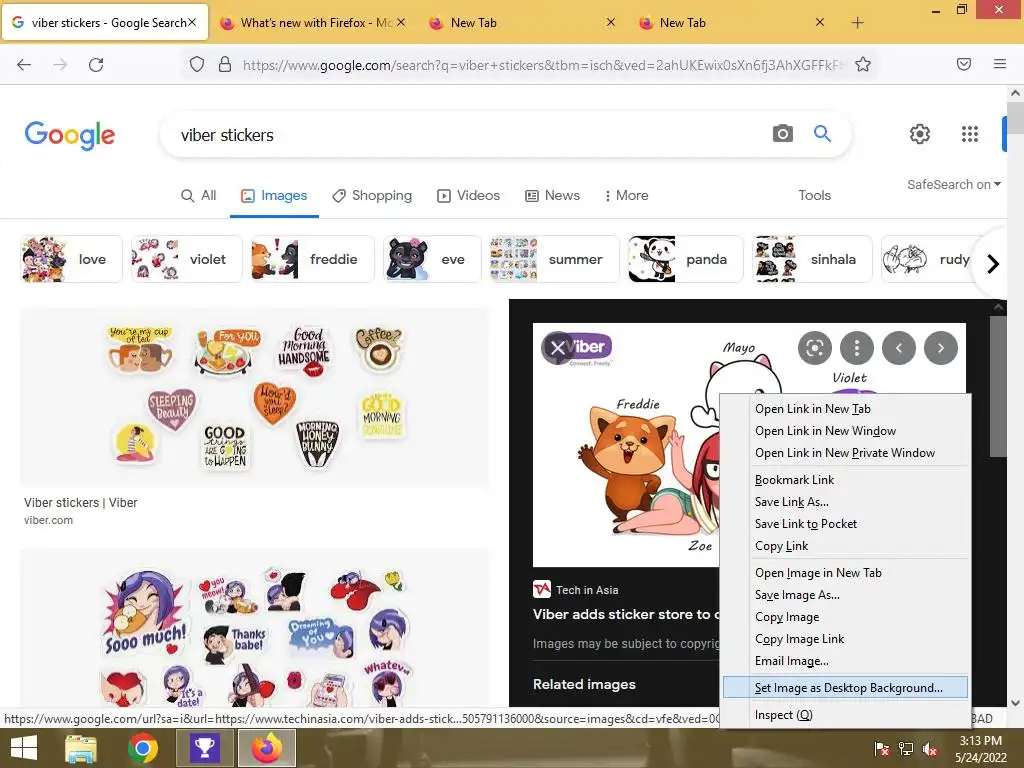Open the tracking protection shield icon

coord(197,64)
